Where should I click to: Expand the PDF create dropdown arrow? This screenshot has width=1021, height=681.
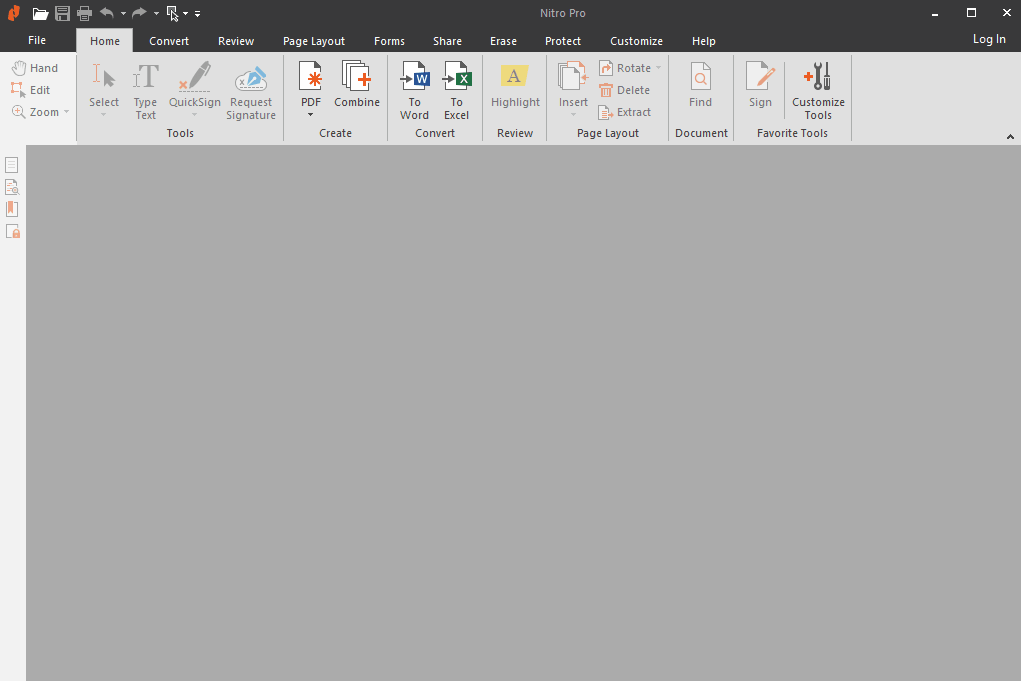click(311, 115)
